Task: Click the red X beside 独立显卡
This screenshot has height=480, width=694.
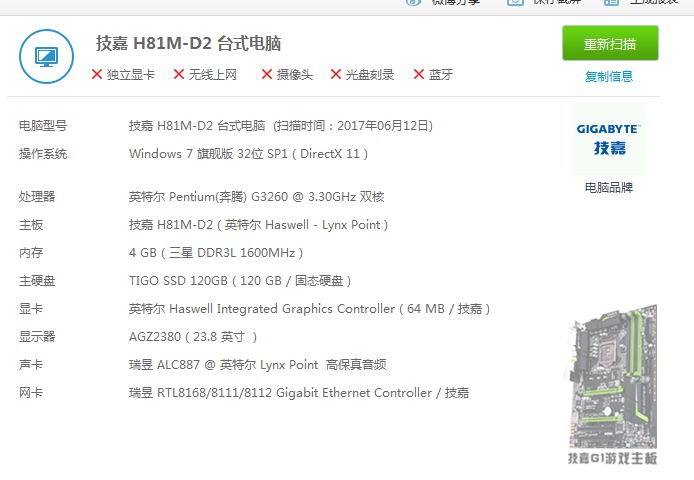Action: point(97,74)
